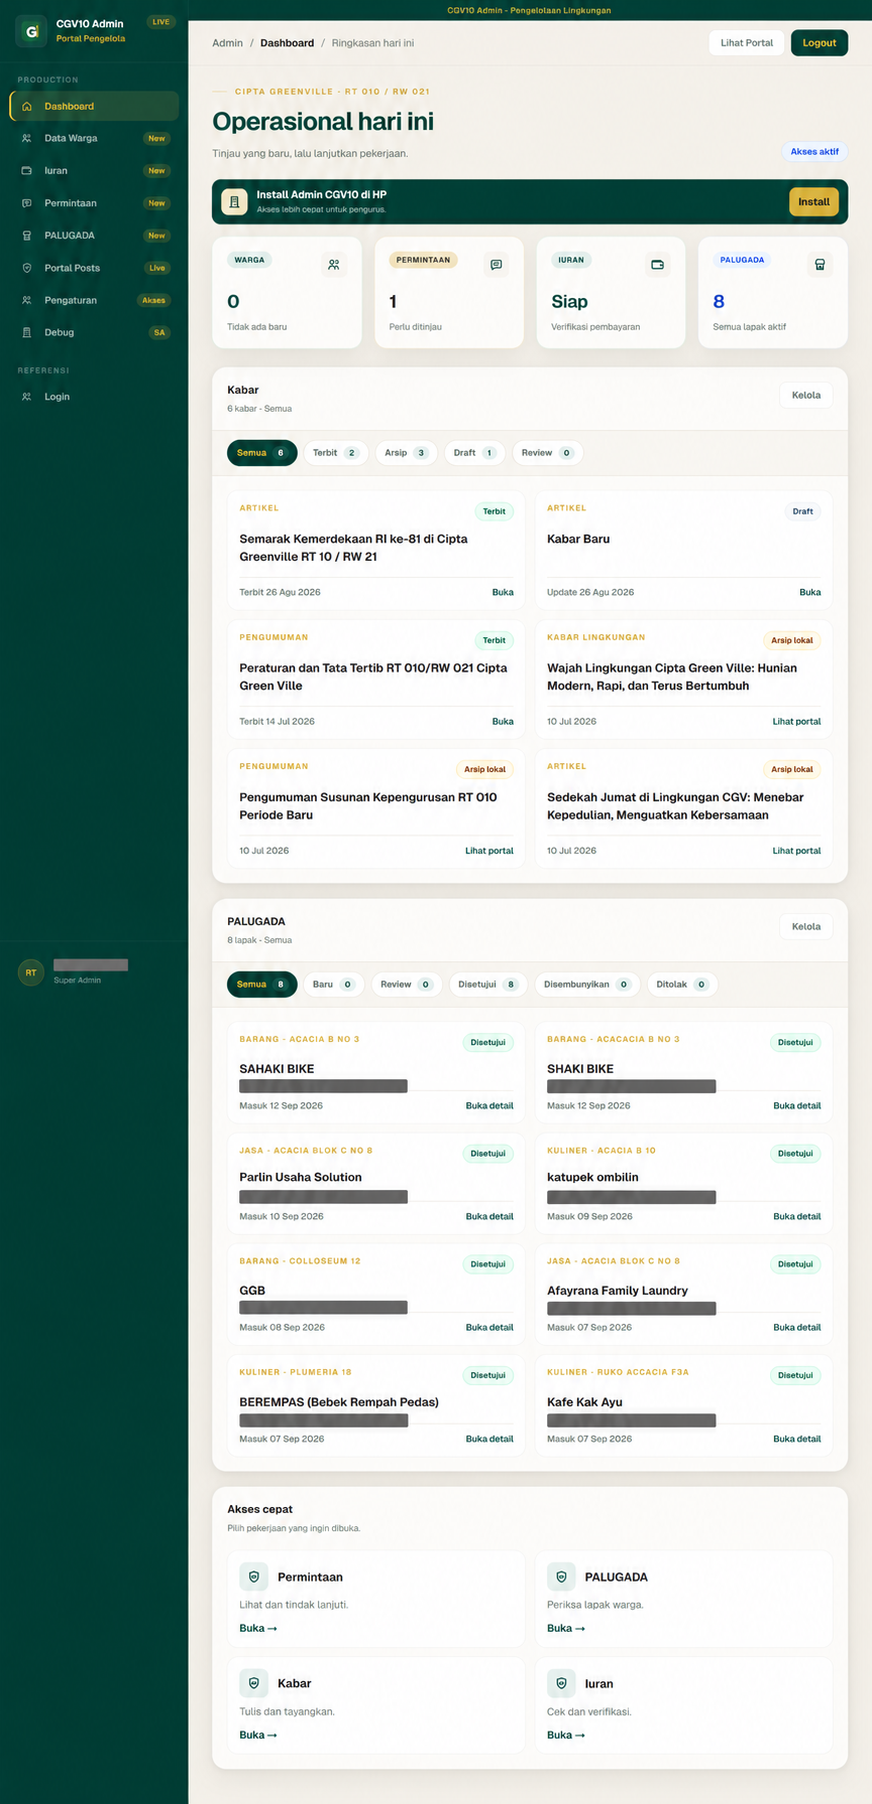Click the BEREMPAS (Bebek Rempah Pedas) title
872x1804 pixels.
coord(339,1402)
